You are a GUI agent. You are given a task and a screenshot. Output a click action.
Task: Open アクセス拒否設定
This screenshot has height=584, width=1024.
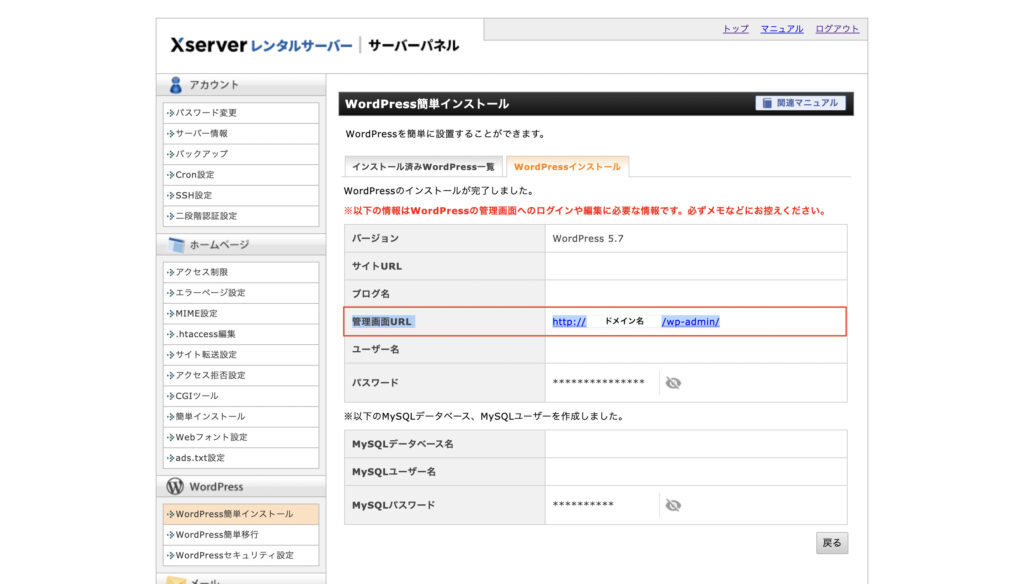point(240,376)
